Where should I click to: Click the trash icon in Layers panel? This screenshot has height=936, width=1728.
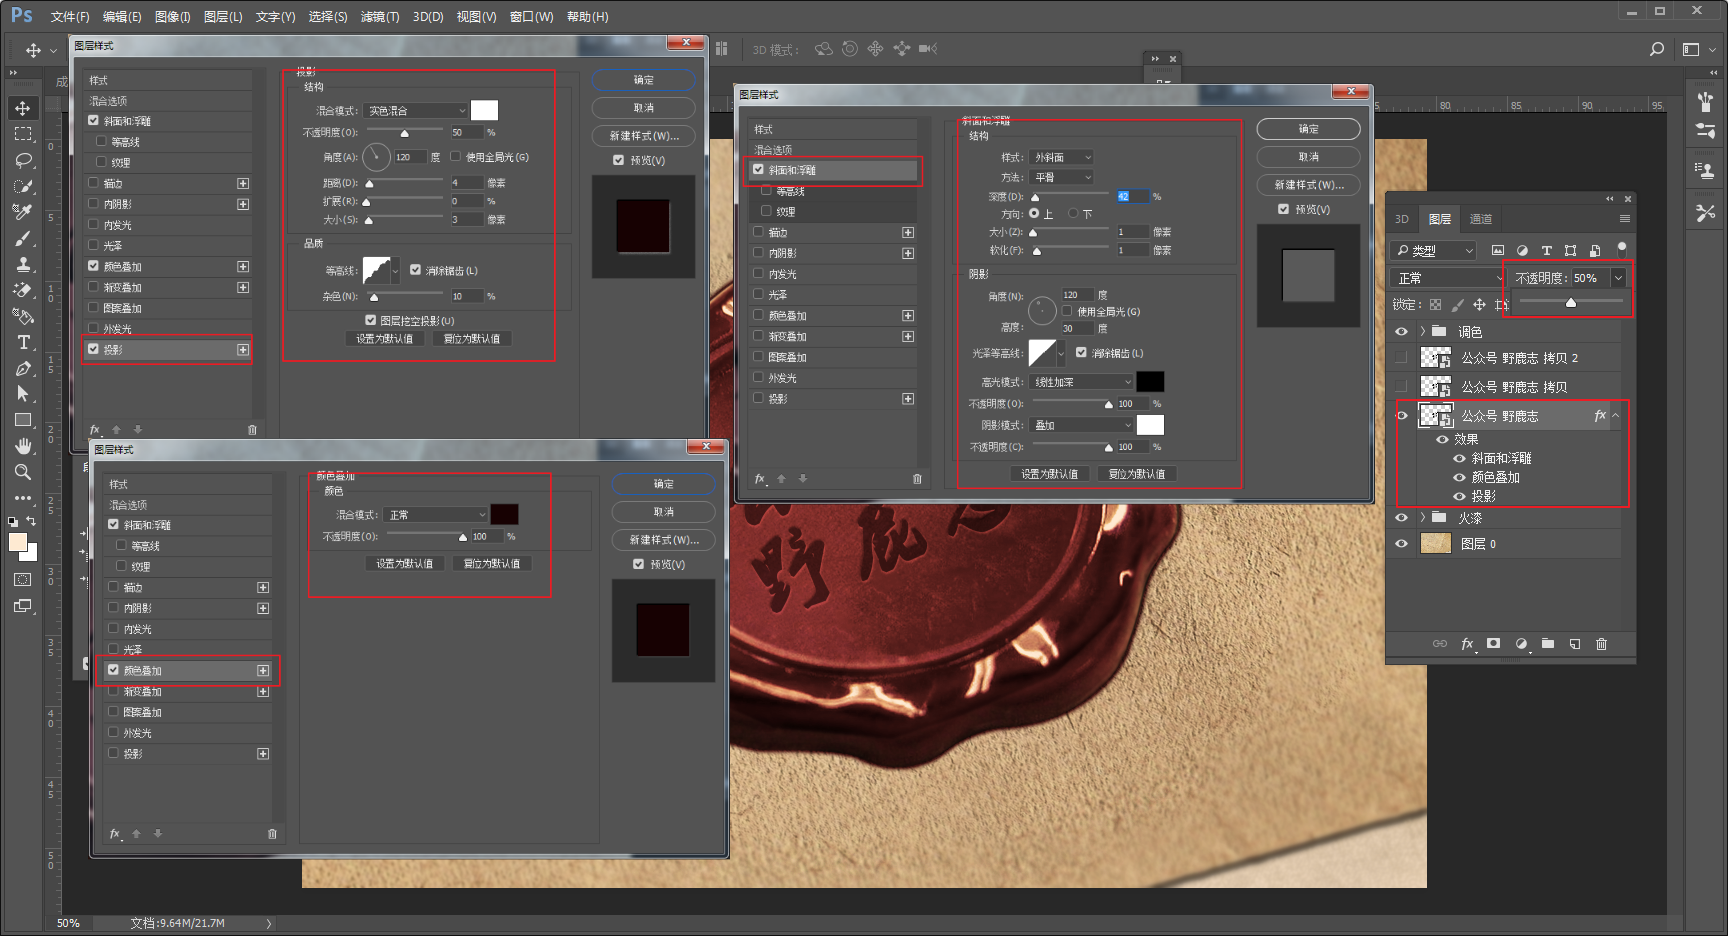pos(1601,644)
